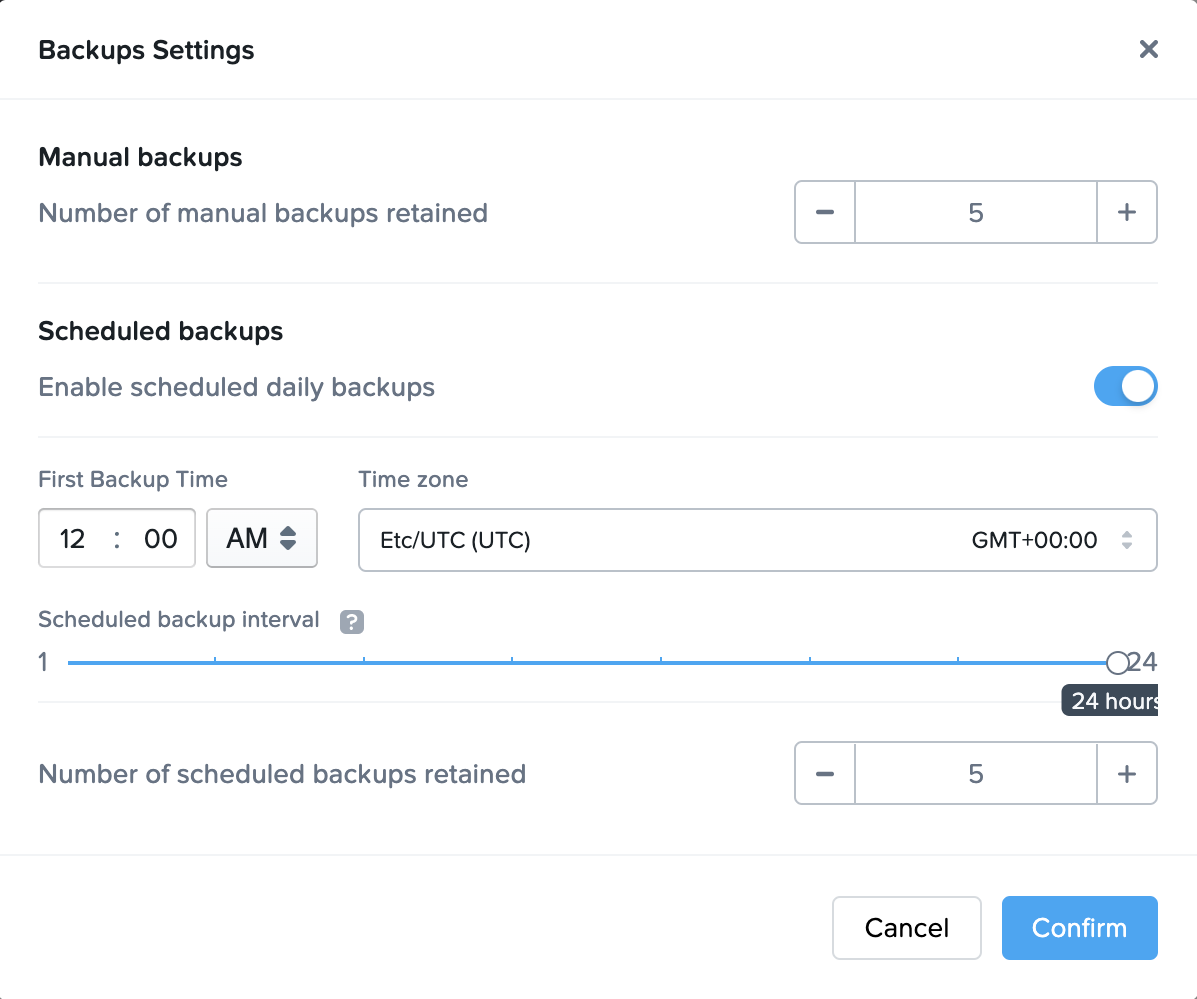Click the AM/PM stepper arrows

click(289, 538)
